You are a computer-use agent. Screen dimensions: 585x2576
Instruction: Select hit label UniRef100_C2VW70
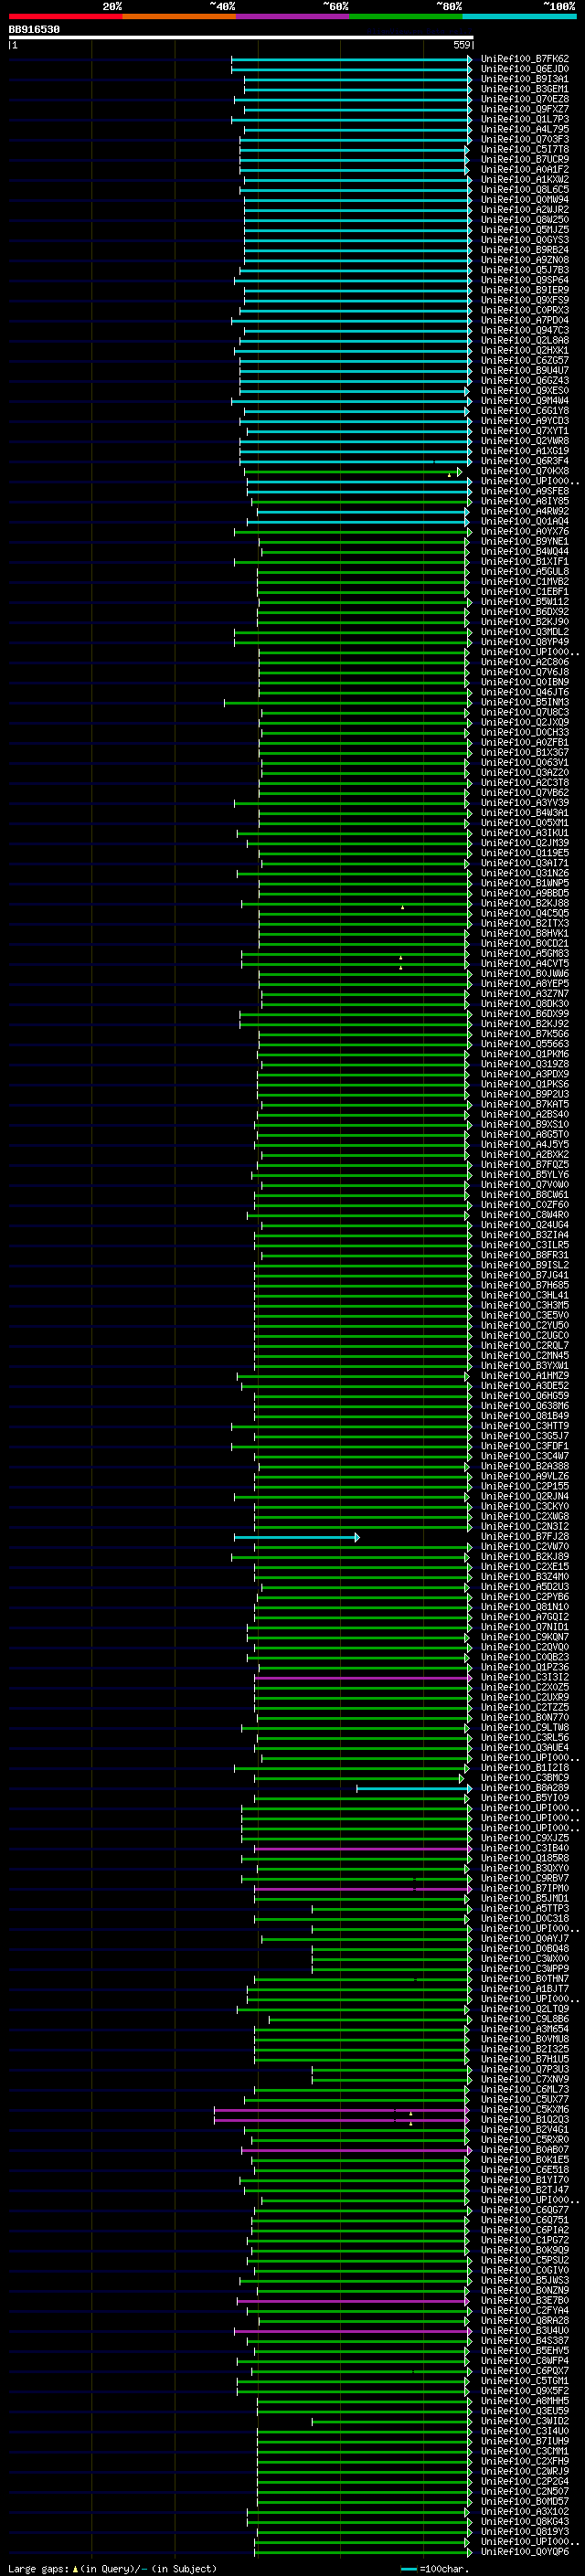[525, 1547]
